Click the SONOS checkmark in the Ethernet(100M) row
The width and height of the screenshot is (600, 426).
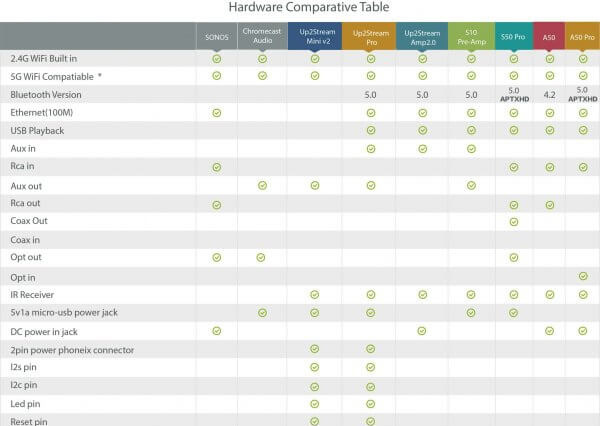217,112
